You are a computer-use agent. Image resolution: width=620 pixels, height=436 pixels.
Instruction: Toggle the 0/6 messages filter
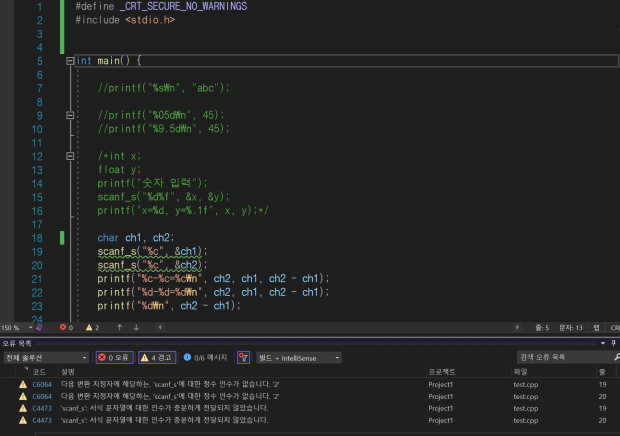point(209,357)
